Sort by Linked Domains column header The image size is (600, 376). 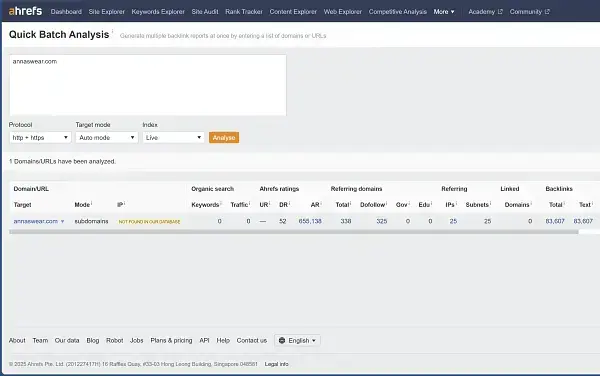point(518,205)
